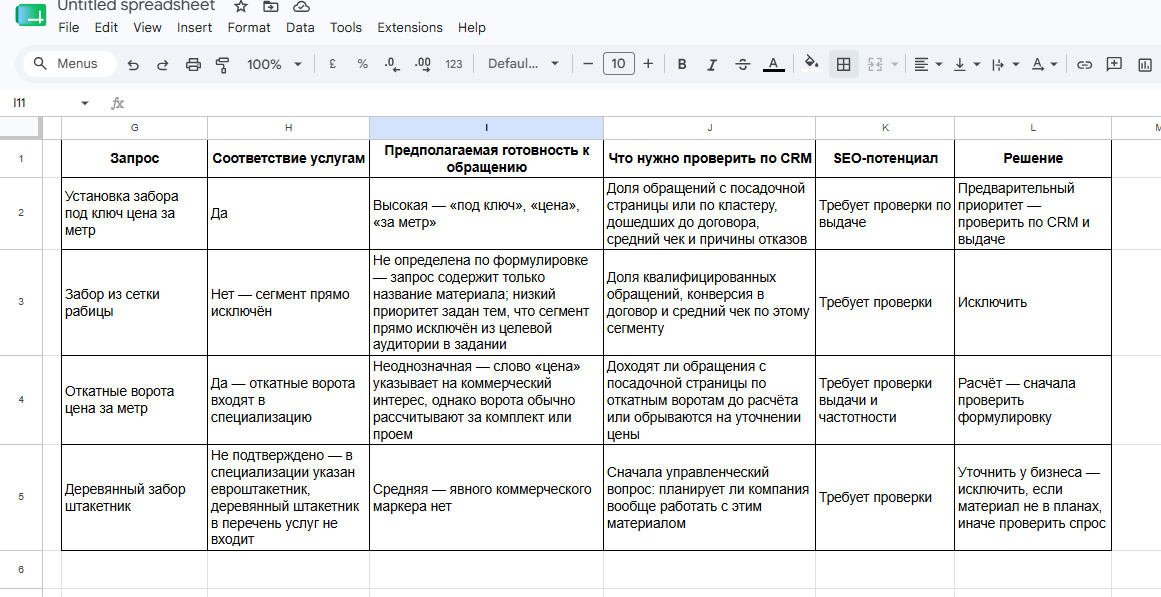Select the Paint format roller icon
The height and width of the screenshot is (597, 1161).
(222, 64)
